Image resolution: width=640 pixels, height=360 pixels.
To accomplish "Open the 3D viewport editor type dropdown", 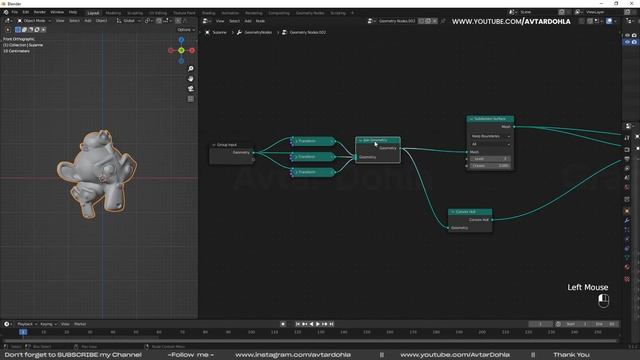I will tap(8, 20).
